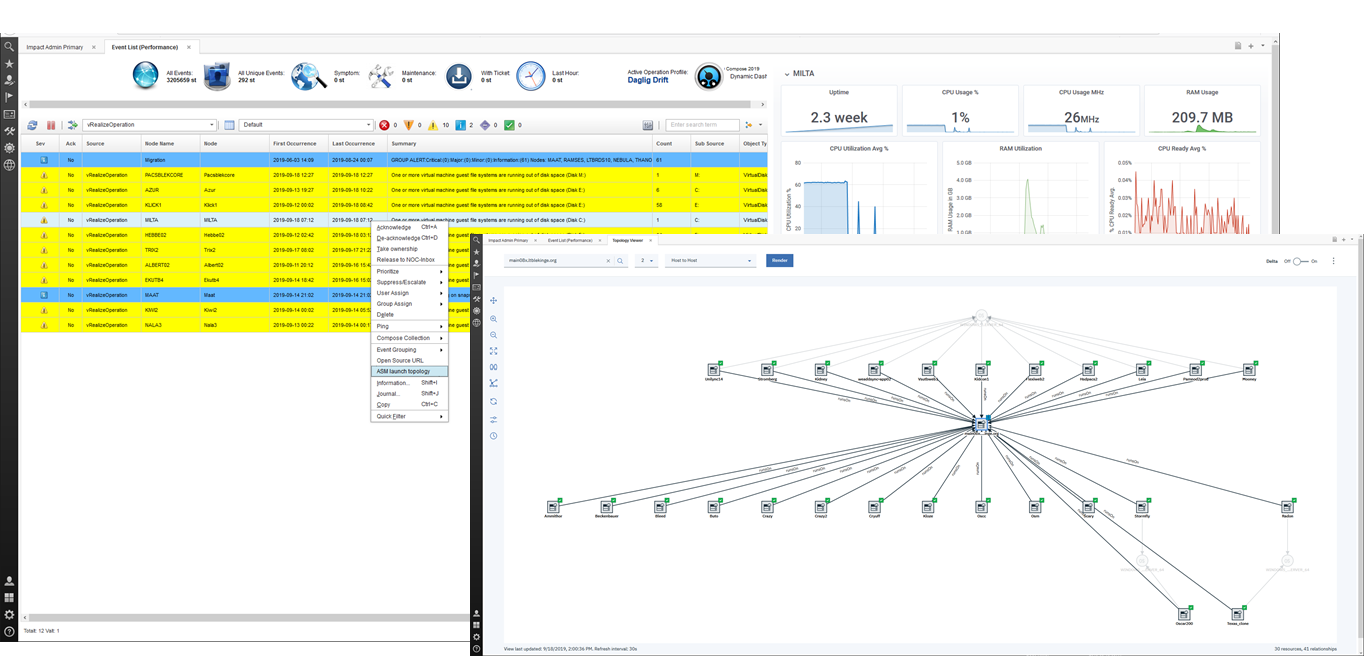Toggle the yellow minor severity filter showing 10
The image size is (1364, 656).
click(433, 125)
